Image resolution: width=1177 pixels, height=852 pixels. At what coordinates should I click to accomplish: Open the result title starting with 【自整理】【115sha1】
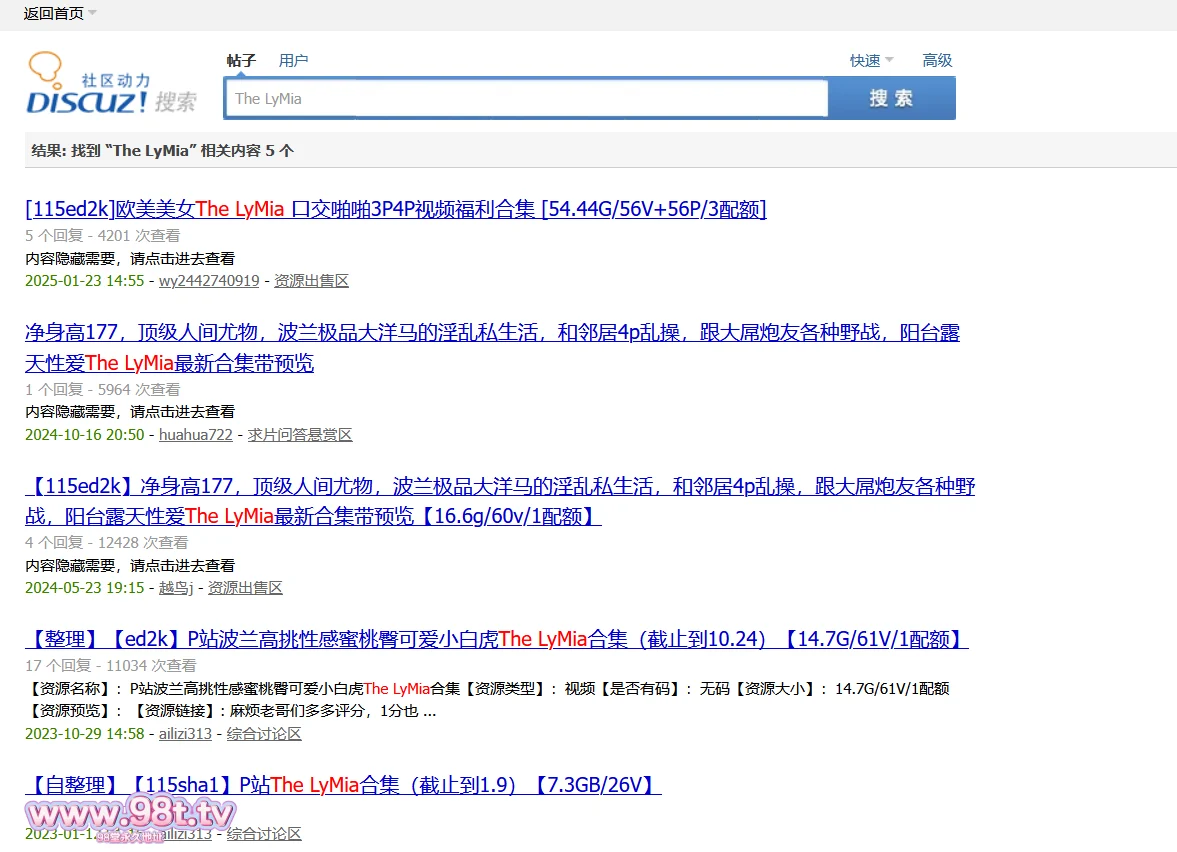point(343,785)
